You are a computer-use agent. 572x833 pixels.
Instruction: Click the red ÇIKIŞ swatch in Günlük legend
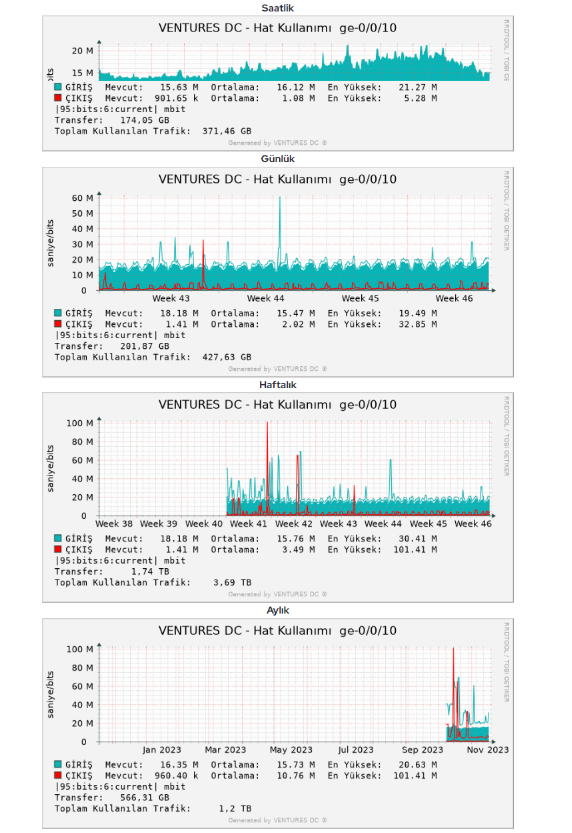58,324
